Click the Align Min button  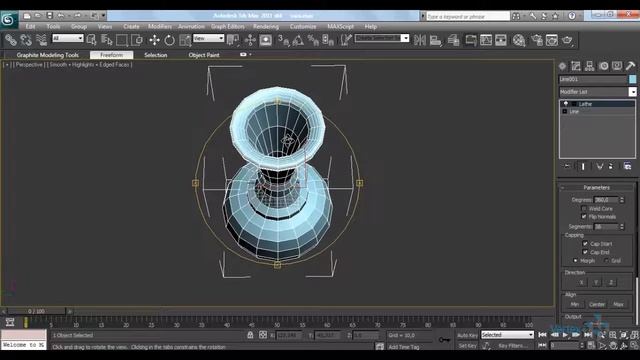(x=575, y=304)
